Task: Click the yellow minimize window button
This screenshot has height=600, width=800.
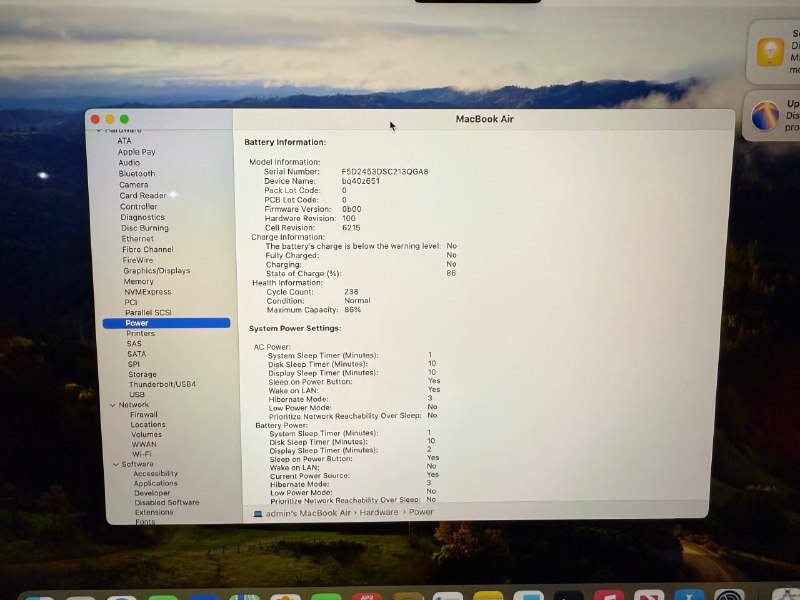Action: click(110, 119)
